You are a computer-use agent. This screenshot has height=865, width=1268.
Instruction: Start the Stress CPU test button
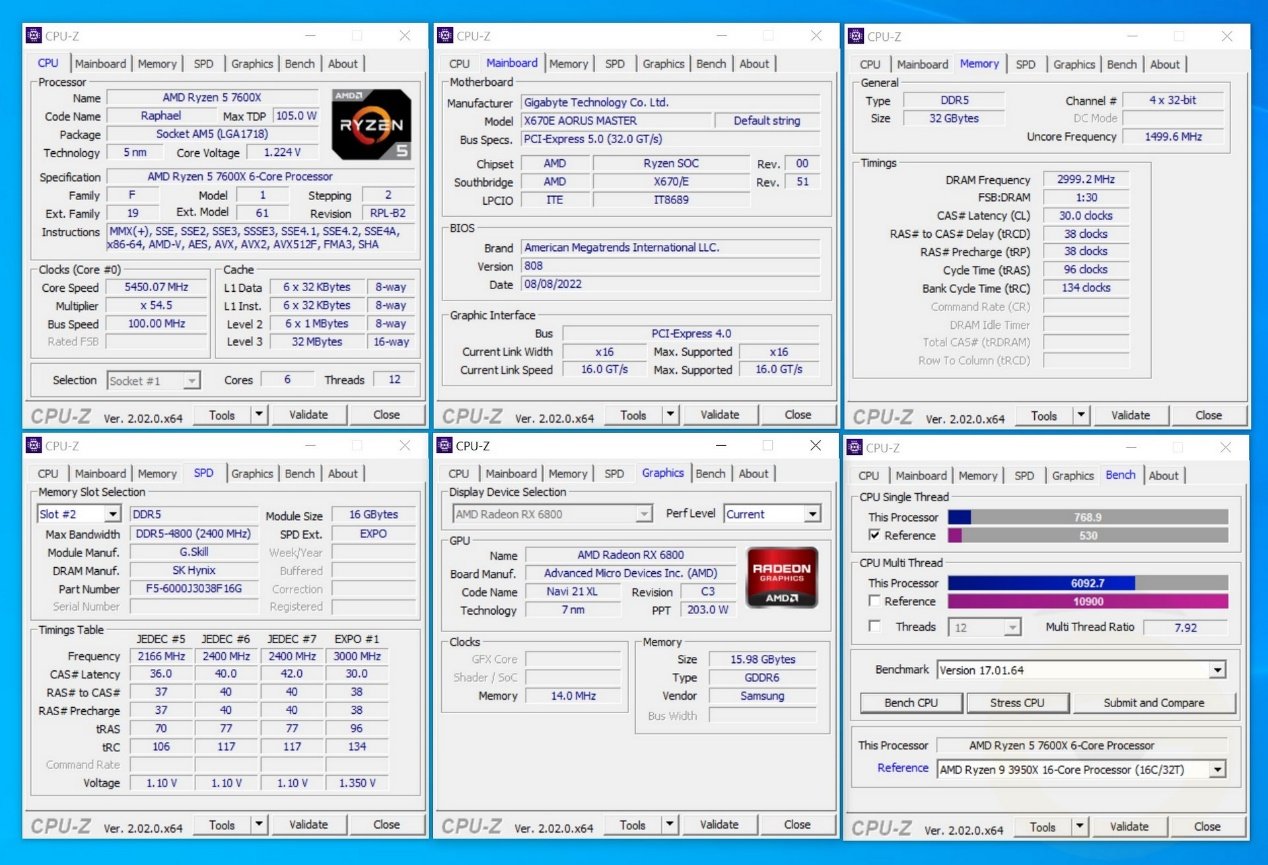[1018, 703]
